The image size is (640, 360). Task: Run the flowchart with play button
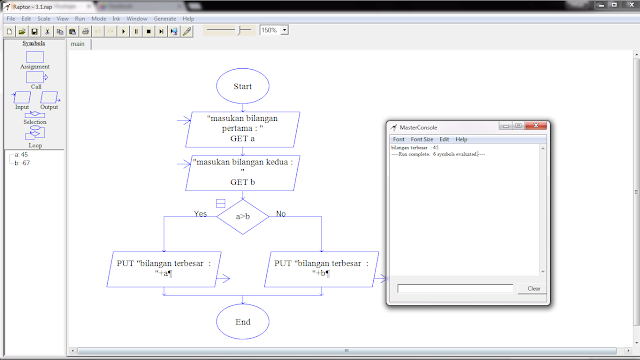pos(123,31)
